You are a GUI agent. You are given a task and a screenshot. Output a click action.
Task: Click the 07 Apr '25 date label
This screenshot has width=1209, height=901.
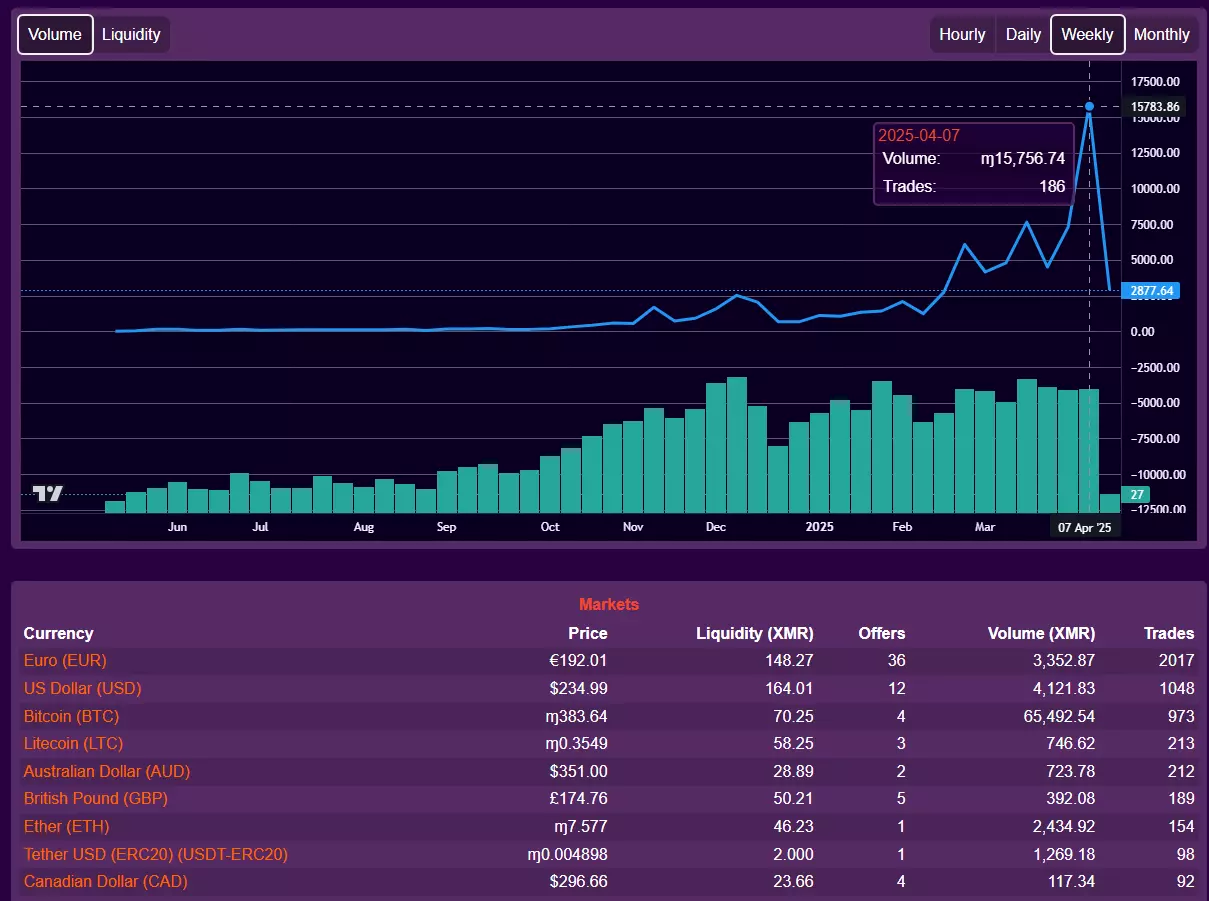pyautogui.click(x=1085, y=526)
